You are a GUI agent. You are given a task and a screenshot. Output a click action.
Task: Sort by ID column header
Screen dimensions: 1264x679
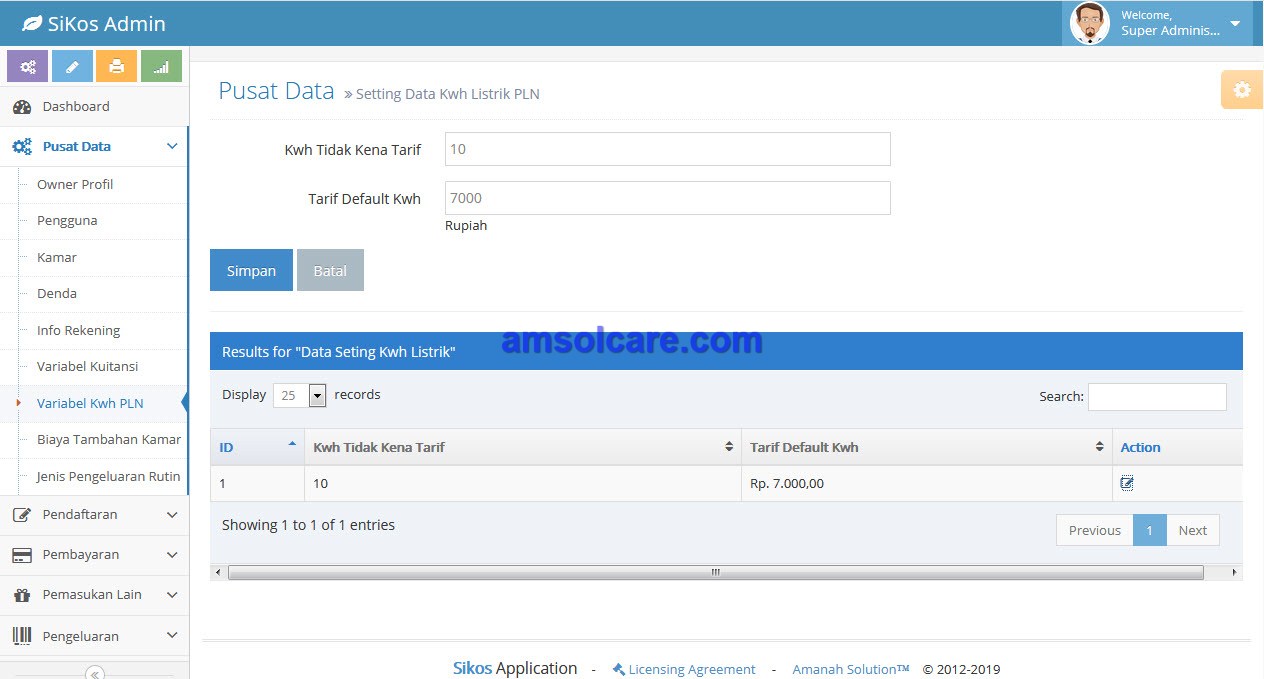click(257, 447)
